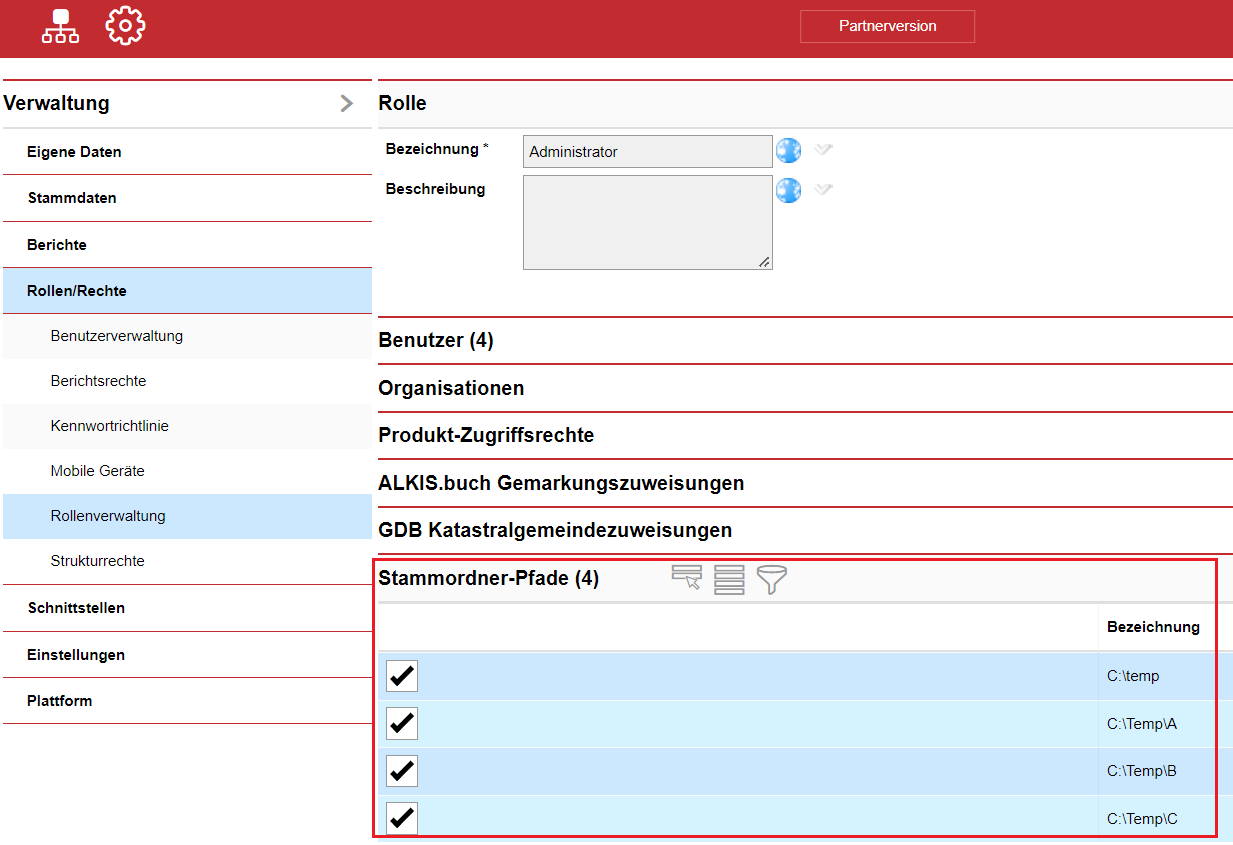Go to Berichtsrechte submenu item
1233x845 pixels.
point(187,381)
